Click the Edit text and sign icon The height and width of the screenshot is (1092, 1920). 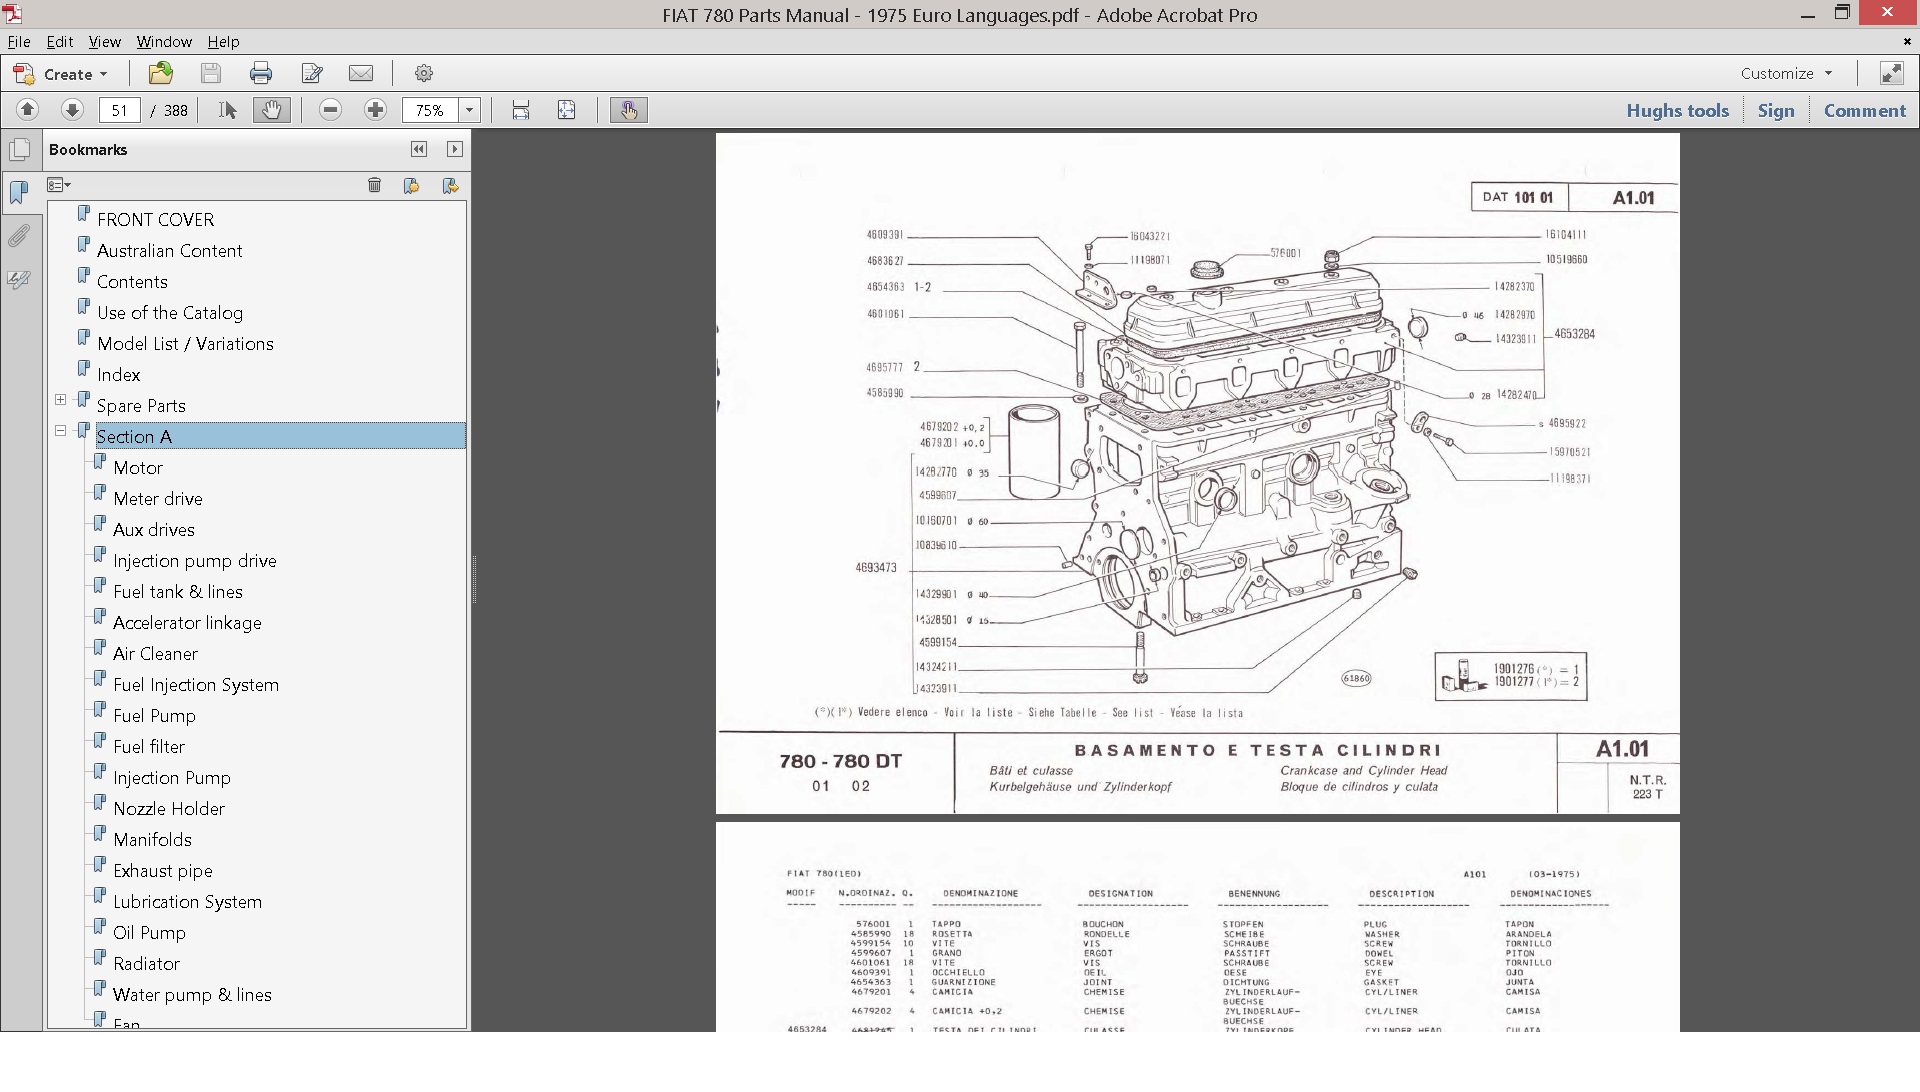tap(312, 73)
